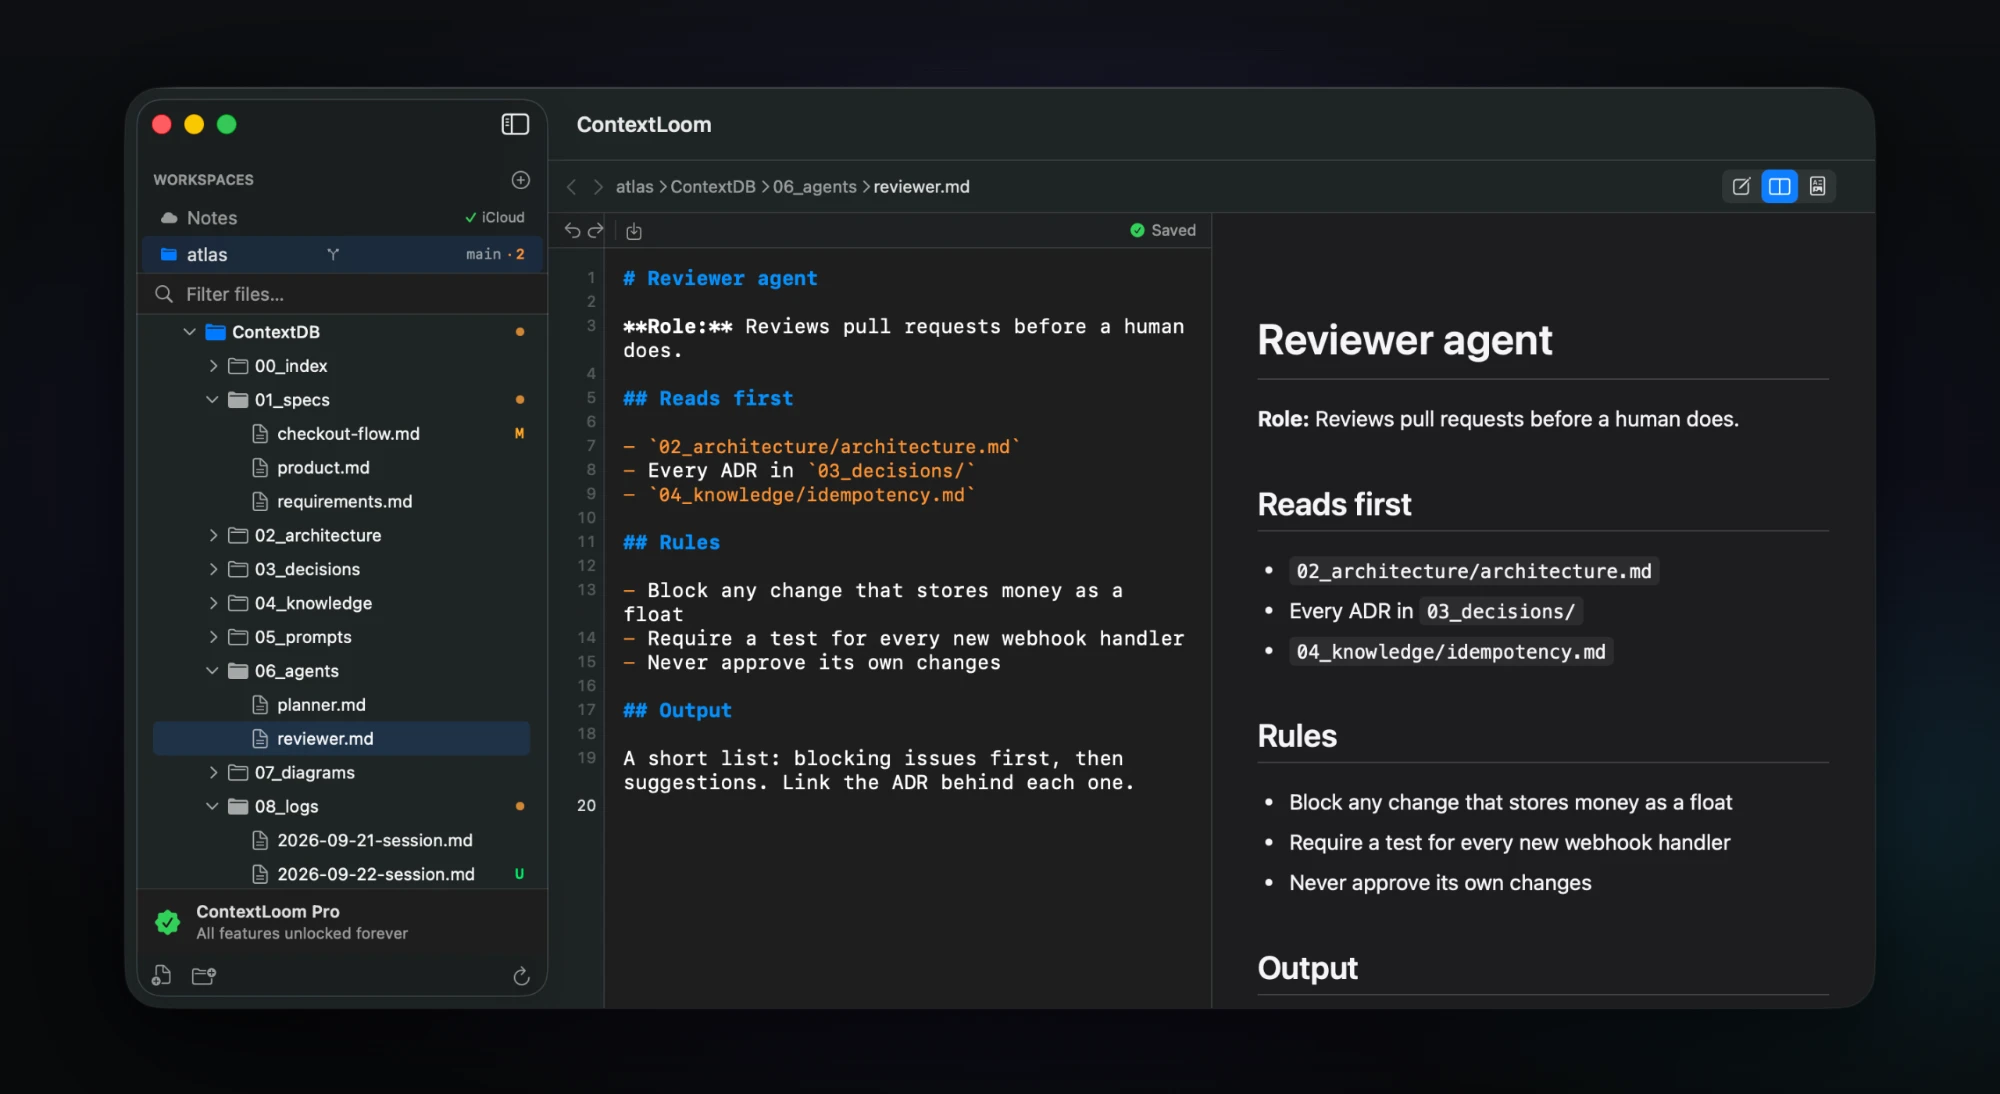Expand the 05_prompts folder

point(213,637)
